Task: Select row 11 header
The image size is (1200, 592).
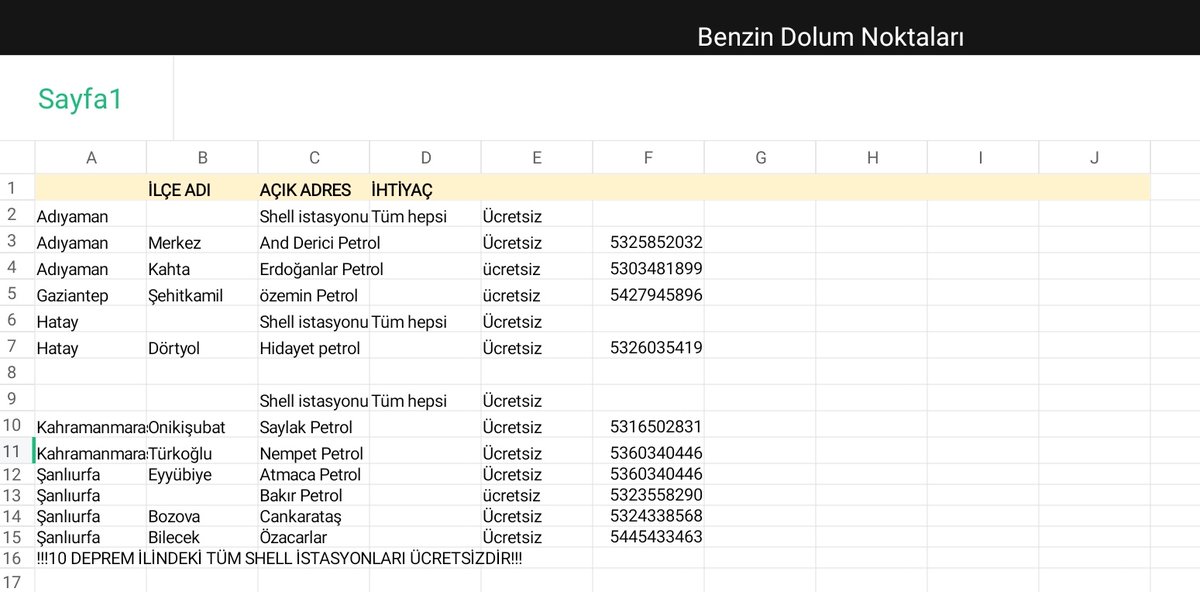Action: 17,451
